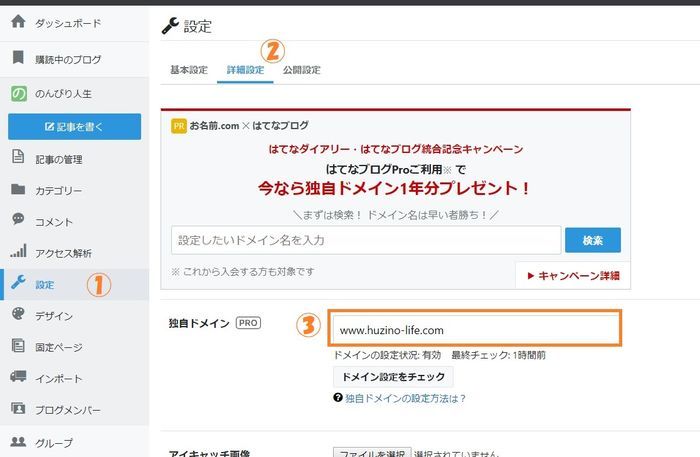The height and width of the screenshot is (457, 700).
Task: Click the 記事を書く button
Action: pos(75,127)
